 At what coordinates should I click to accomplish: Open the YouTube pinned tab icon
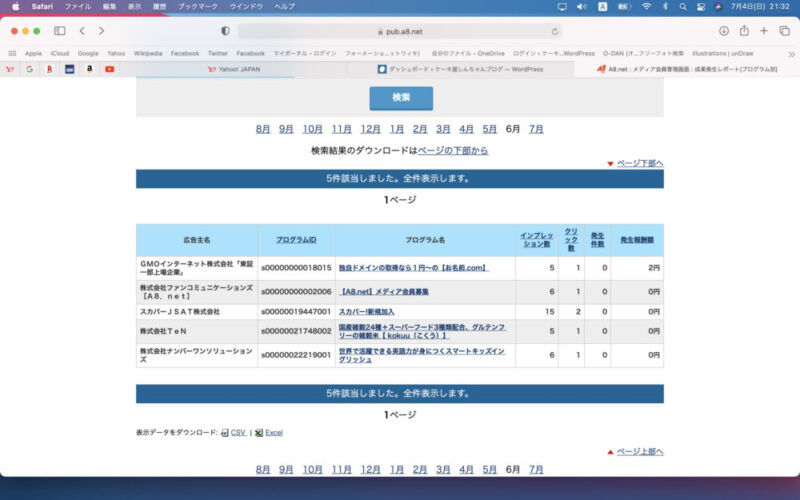(x=110, y=69)
